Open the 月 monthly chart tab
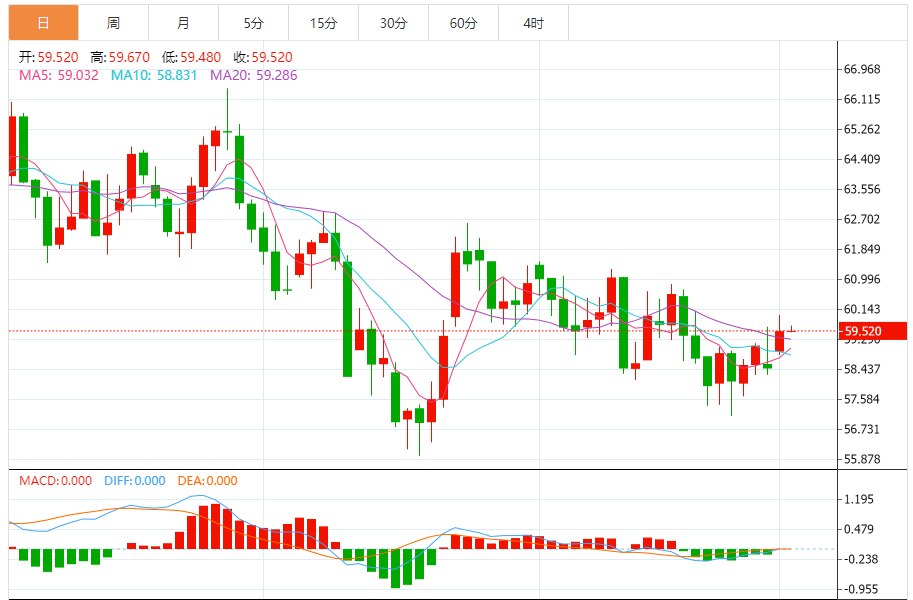 (x=183, y=23)
